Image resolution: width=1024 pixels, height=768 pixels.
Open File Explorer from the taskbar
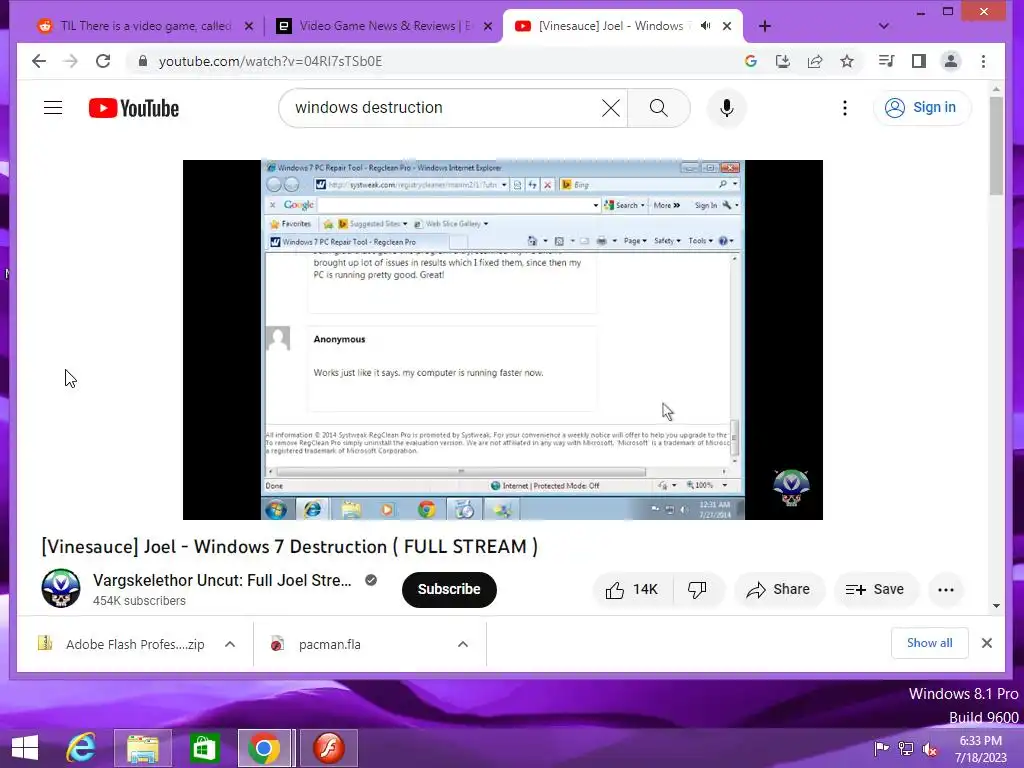(x=142, y=748)
